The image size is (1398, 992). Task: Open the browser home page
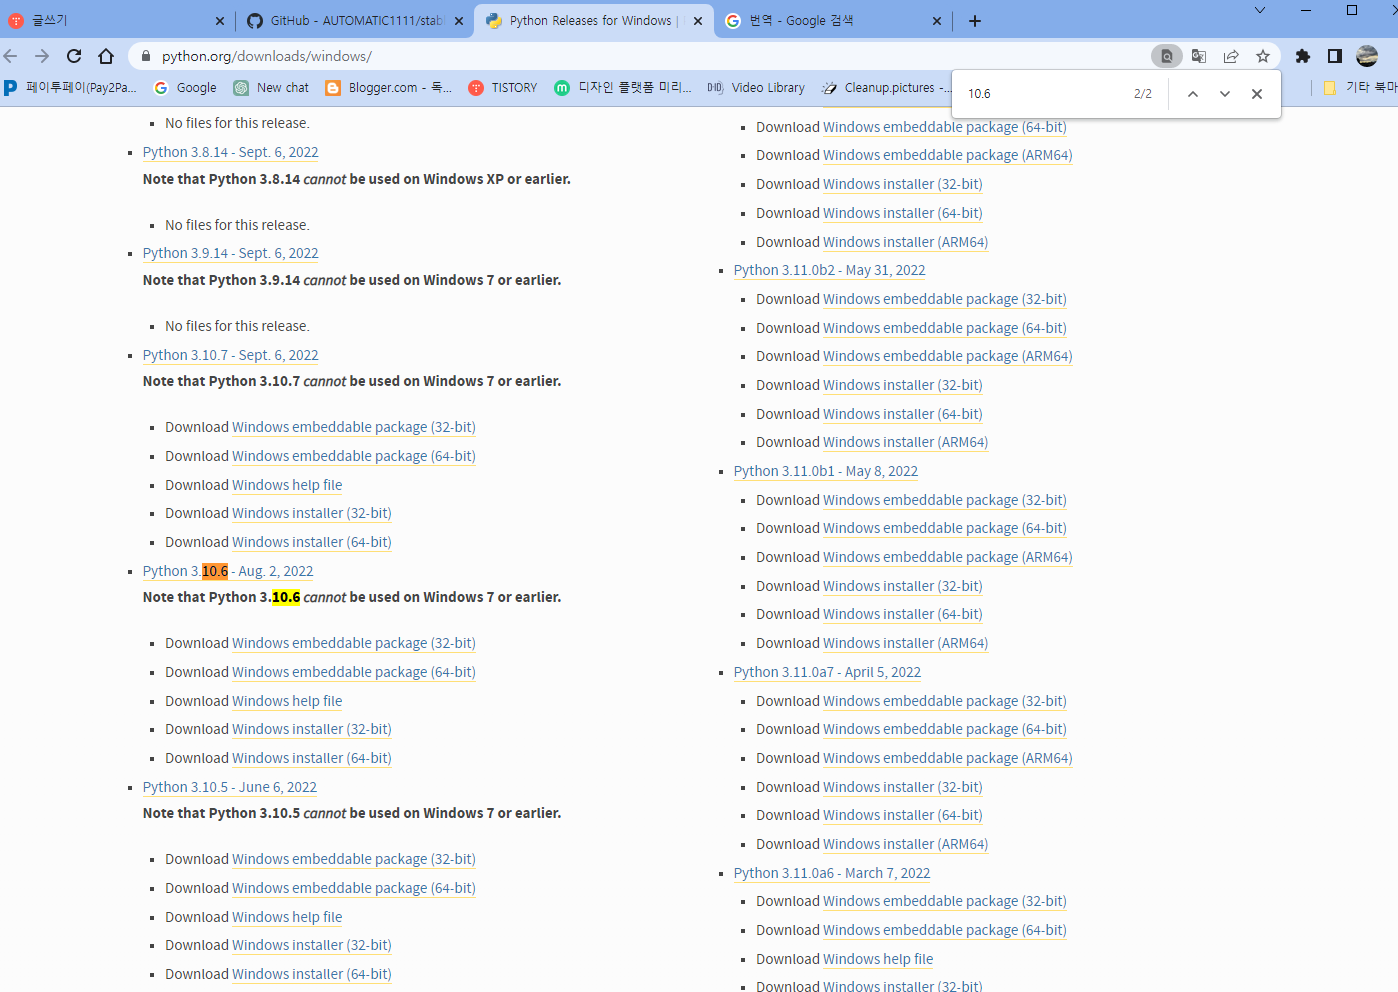point(106,56)
